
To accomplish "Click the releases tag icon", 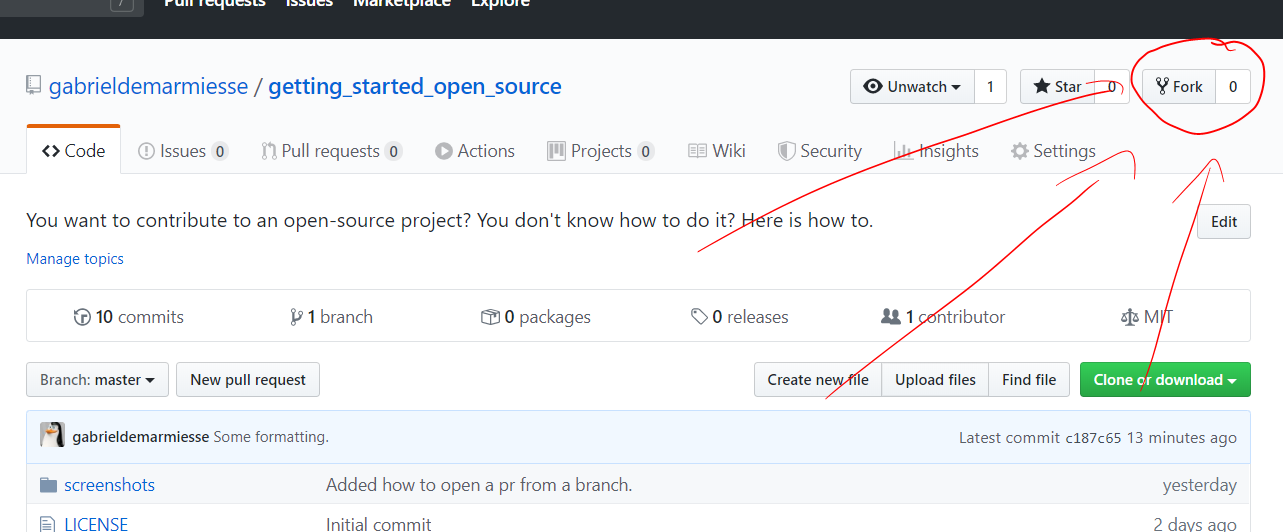I will [x=700, y=317].
